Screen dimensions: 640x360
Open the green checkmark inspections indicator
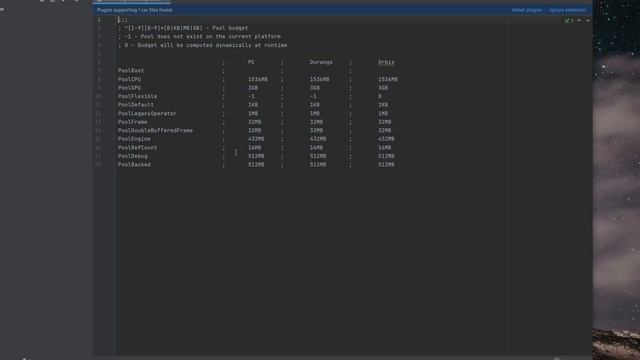click(x=569, y=20)
